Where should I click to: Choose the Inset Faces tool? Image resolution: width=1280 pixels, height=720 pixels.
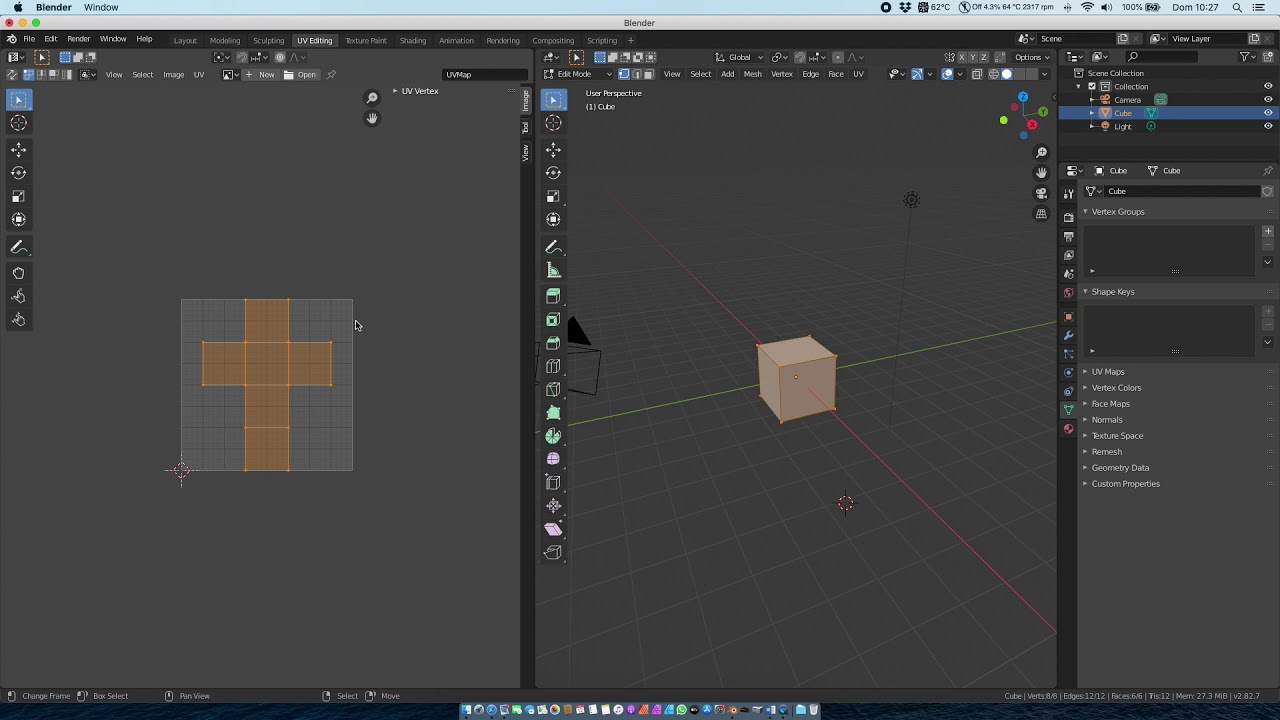(553, 320)
